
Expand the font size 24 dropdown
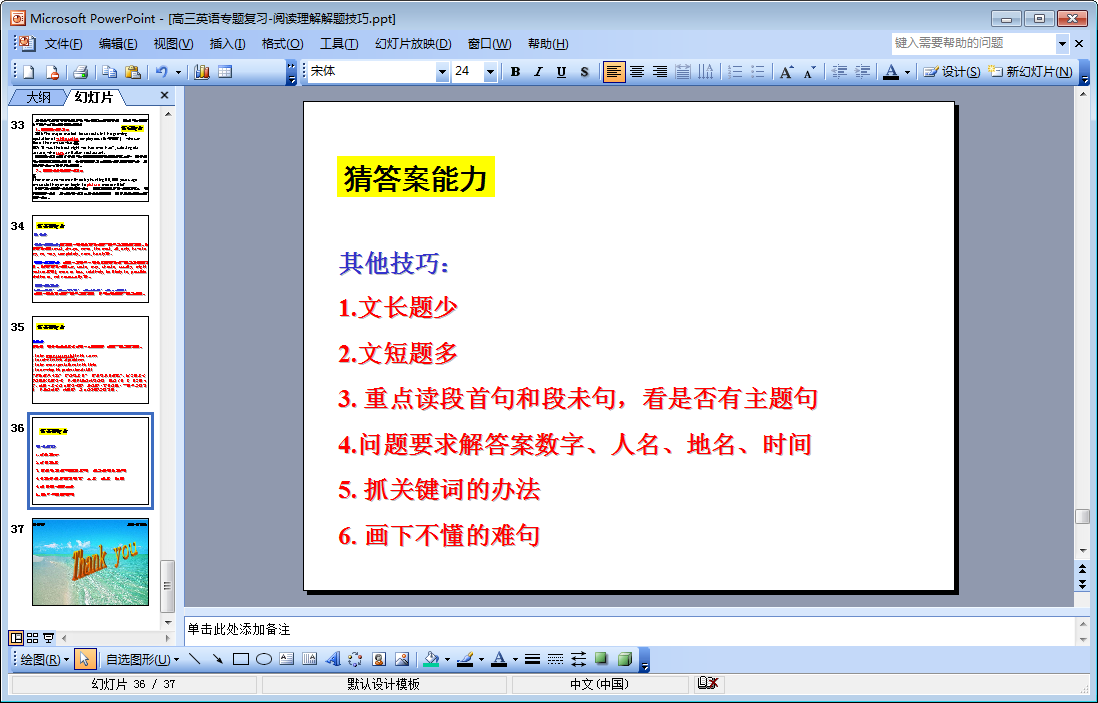coord(490,72)
